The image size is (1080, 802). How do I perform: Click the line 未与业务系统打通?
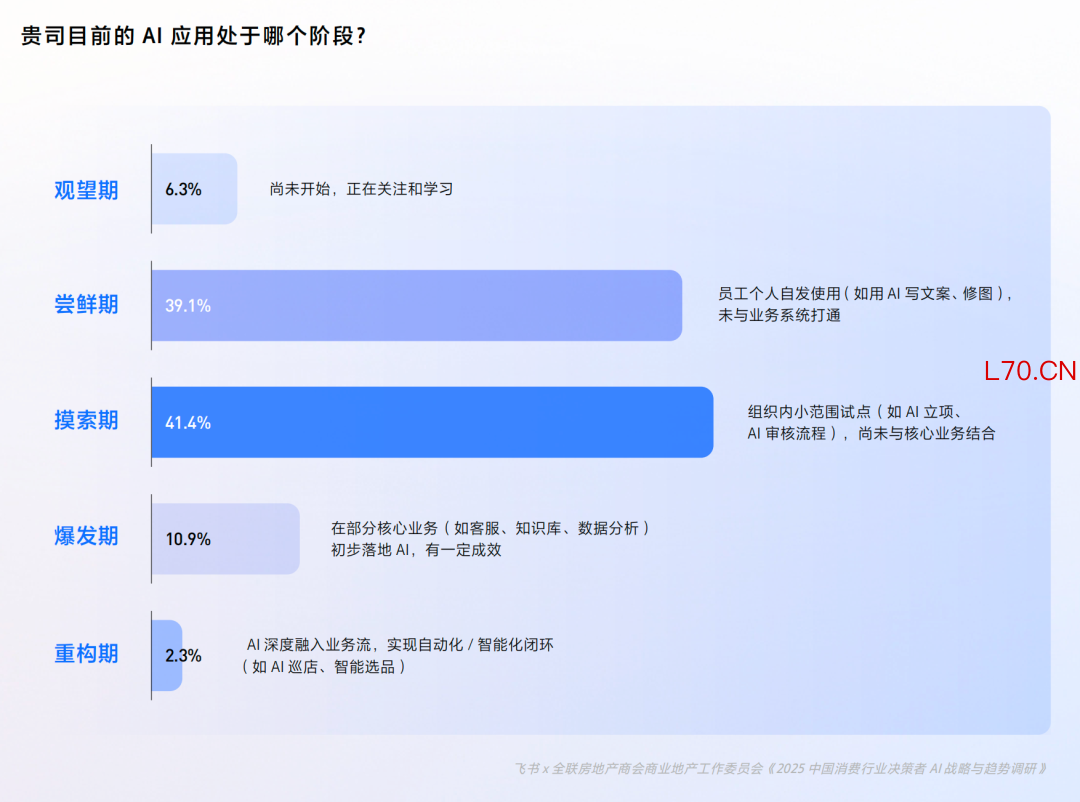pyautogui.click(x=779, y=316)
